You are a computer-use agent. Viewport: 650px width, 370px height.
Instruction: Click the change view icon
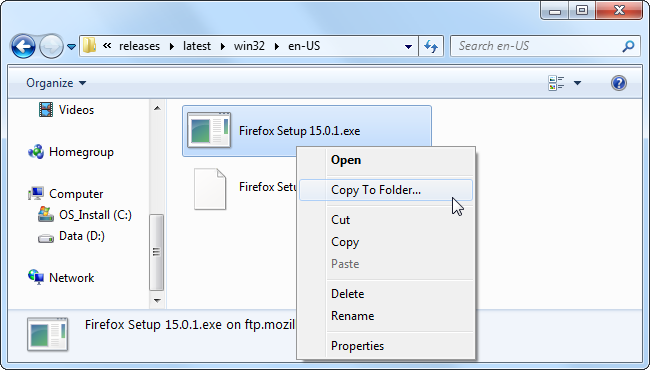click(x=556, y=83)
